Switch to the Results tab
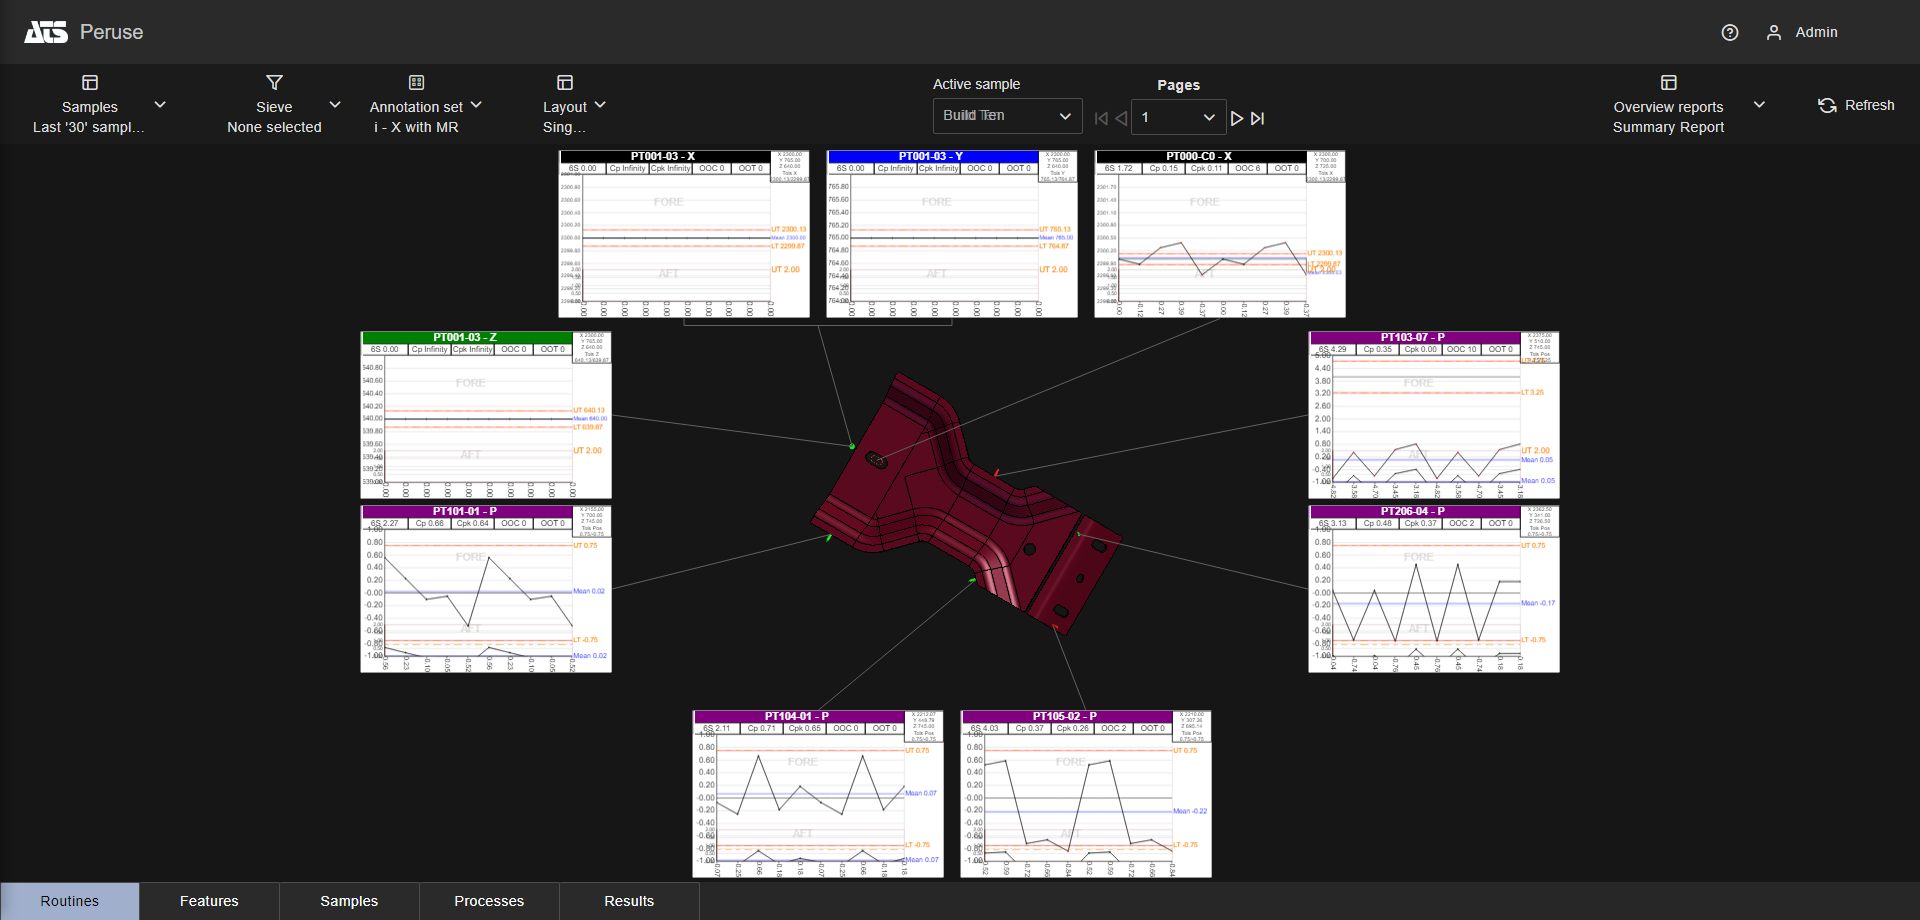 tap(629, 901)
